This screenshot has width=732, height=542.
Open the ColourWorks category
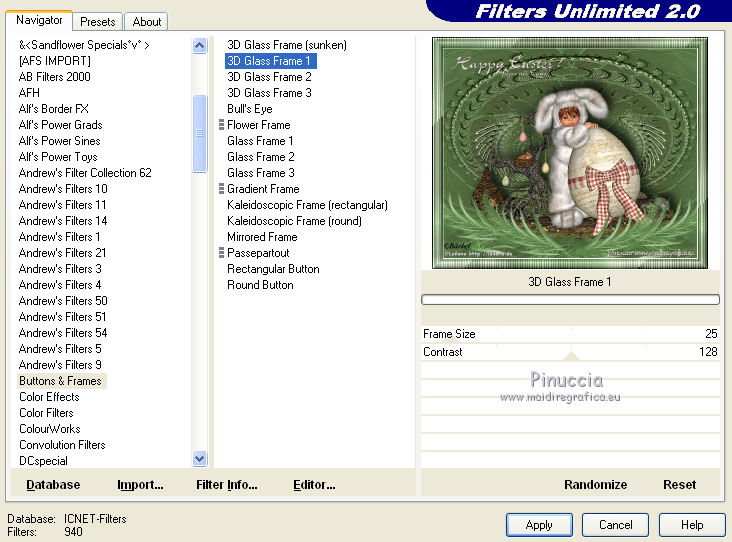(49, 429)
